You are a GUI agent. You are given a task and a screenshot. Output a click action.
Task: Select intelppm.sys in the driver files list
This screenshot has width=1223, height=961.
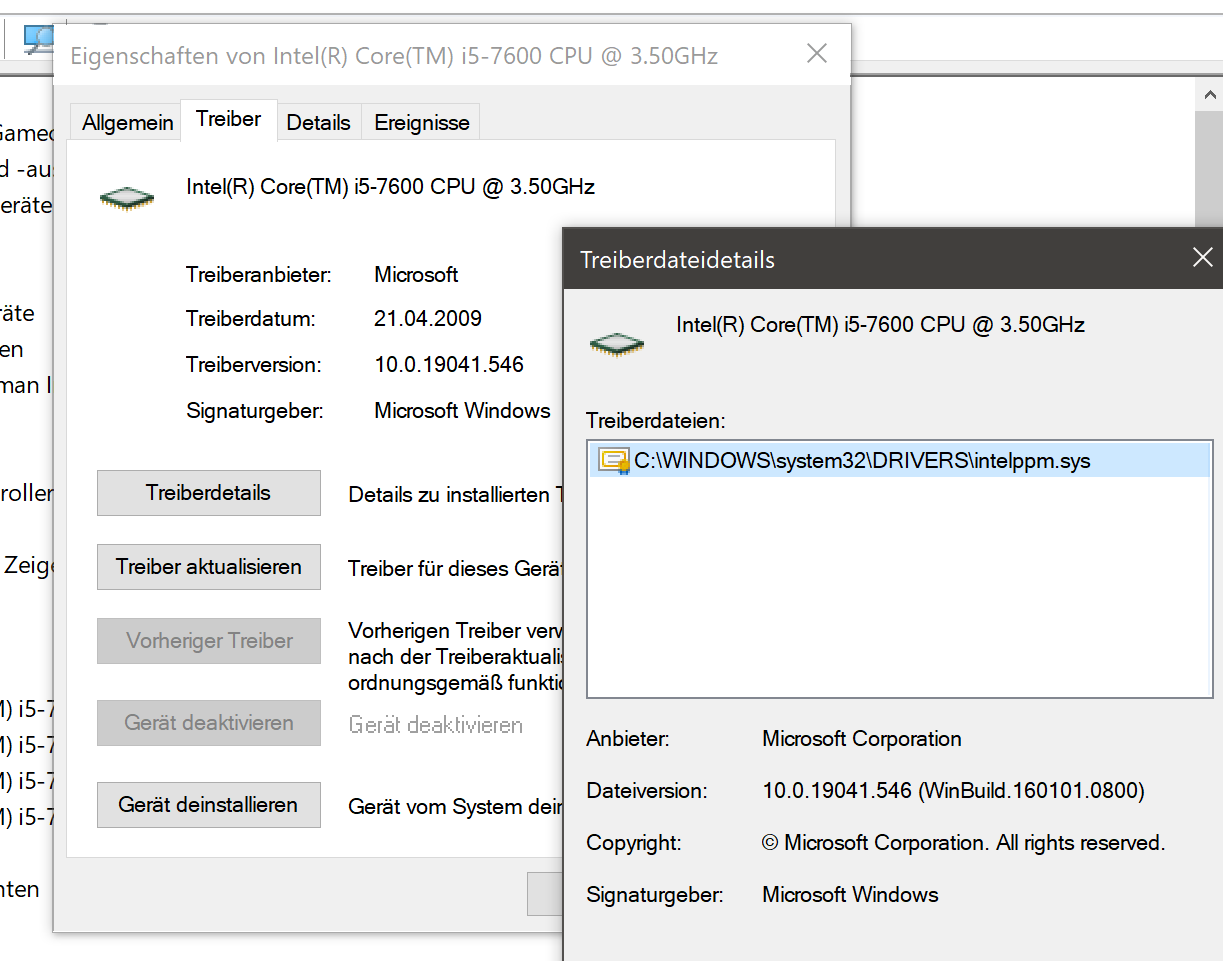click(900, 461)
